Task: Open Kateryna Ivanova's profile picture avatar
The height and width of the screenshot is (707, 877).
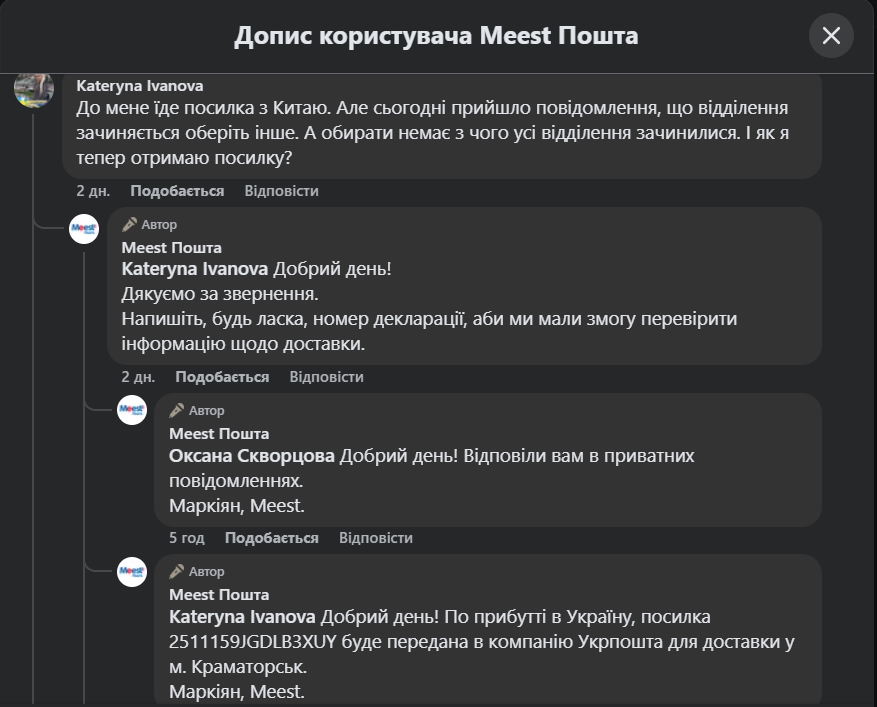Action: coord(34,90)
